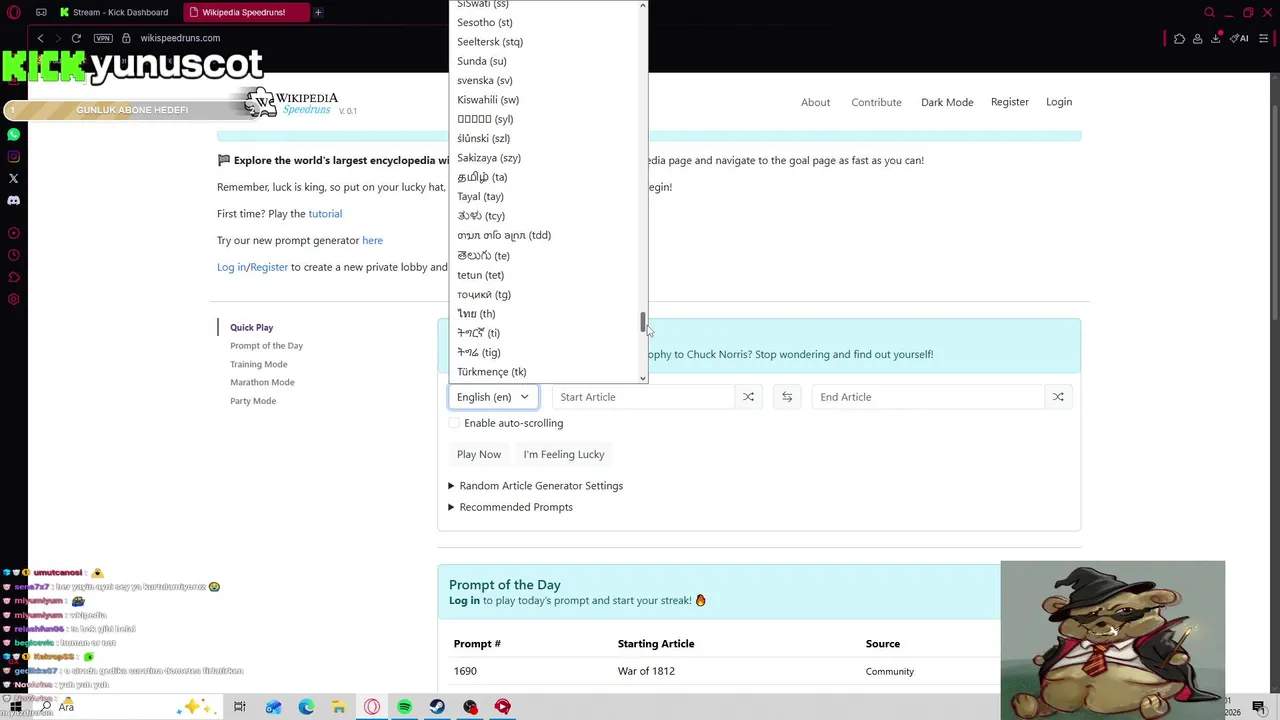Open the extensions puzzle icon
This screenshot has width=1280, height=720.
point(1179,38)
